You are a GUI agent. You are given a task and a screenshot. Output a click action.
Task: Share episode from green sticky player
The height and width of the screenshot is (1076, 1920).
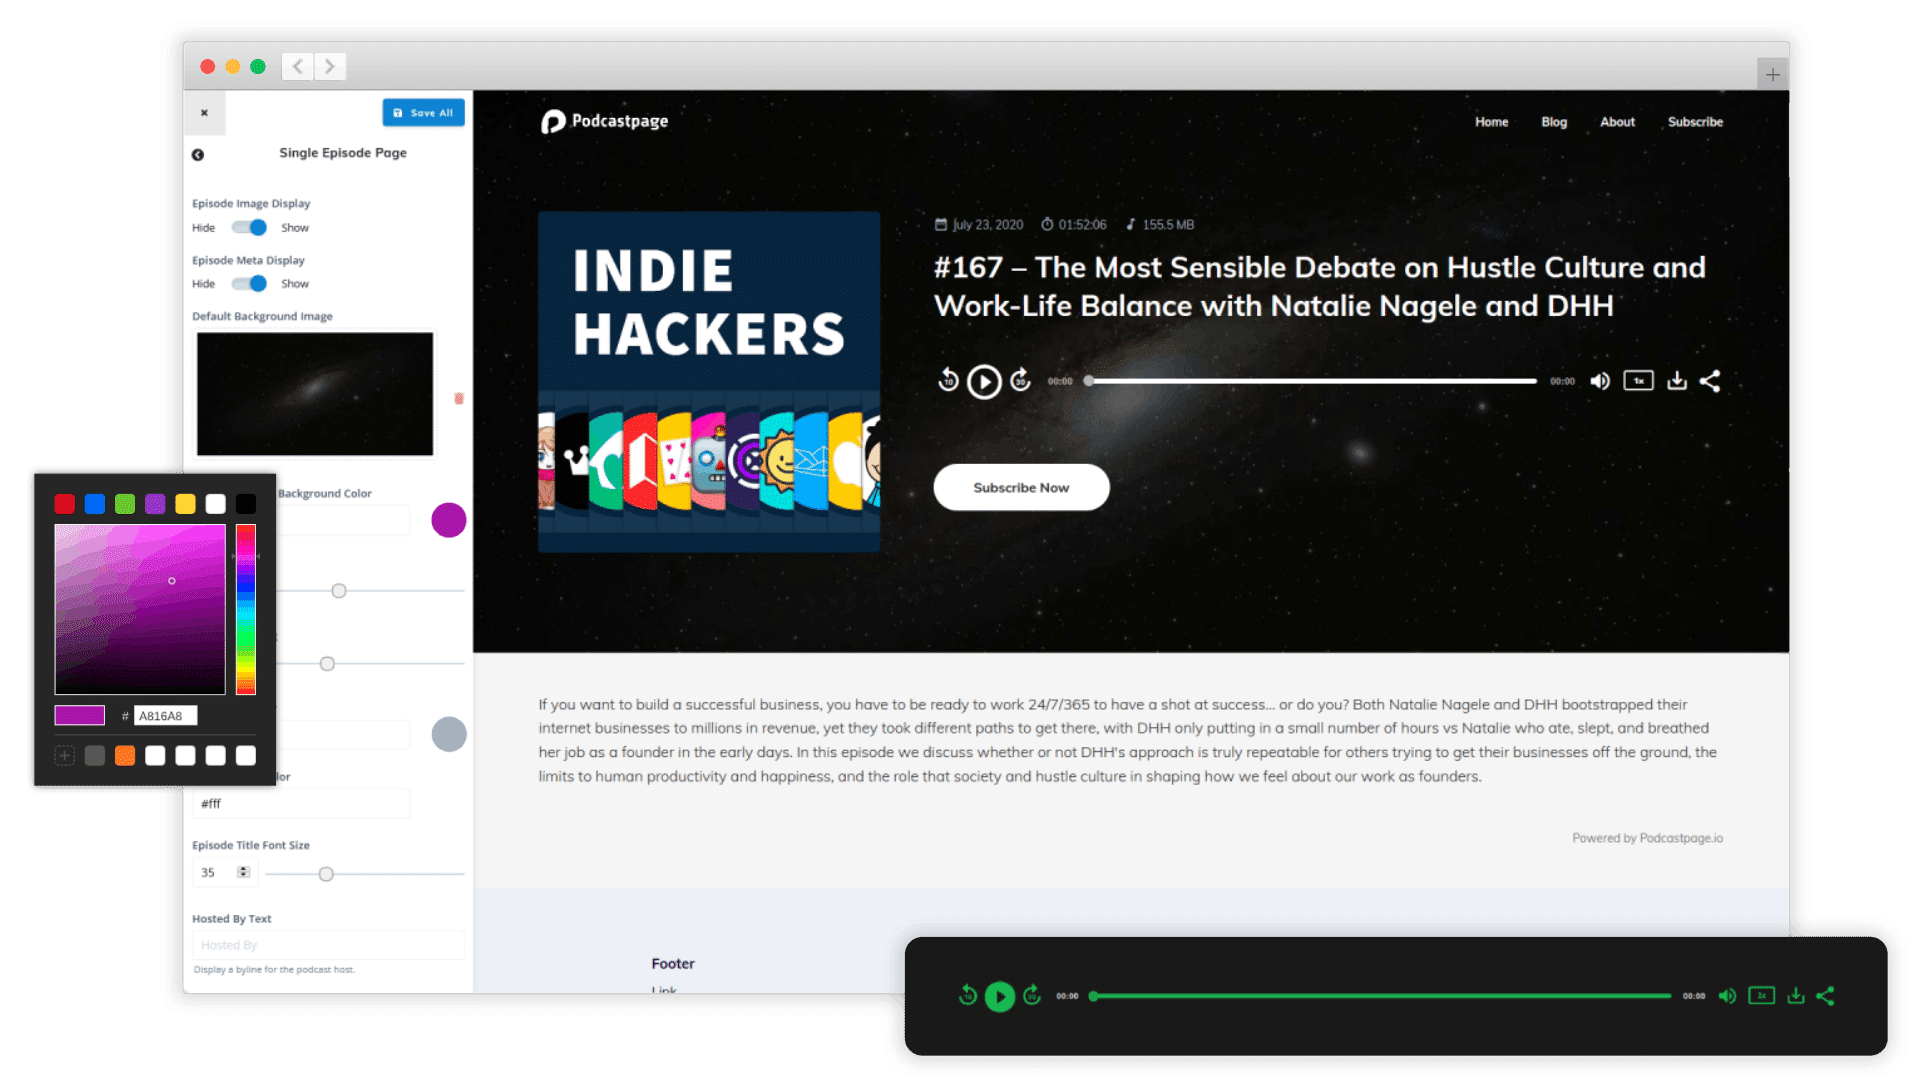[x=1826, y=996]
